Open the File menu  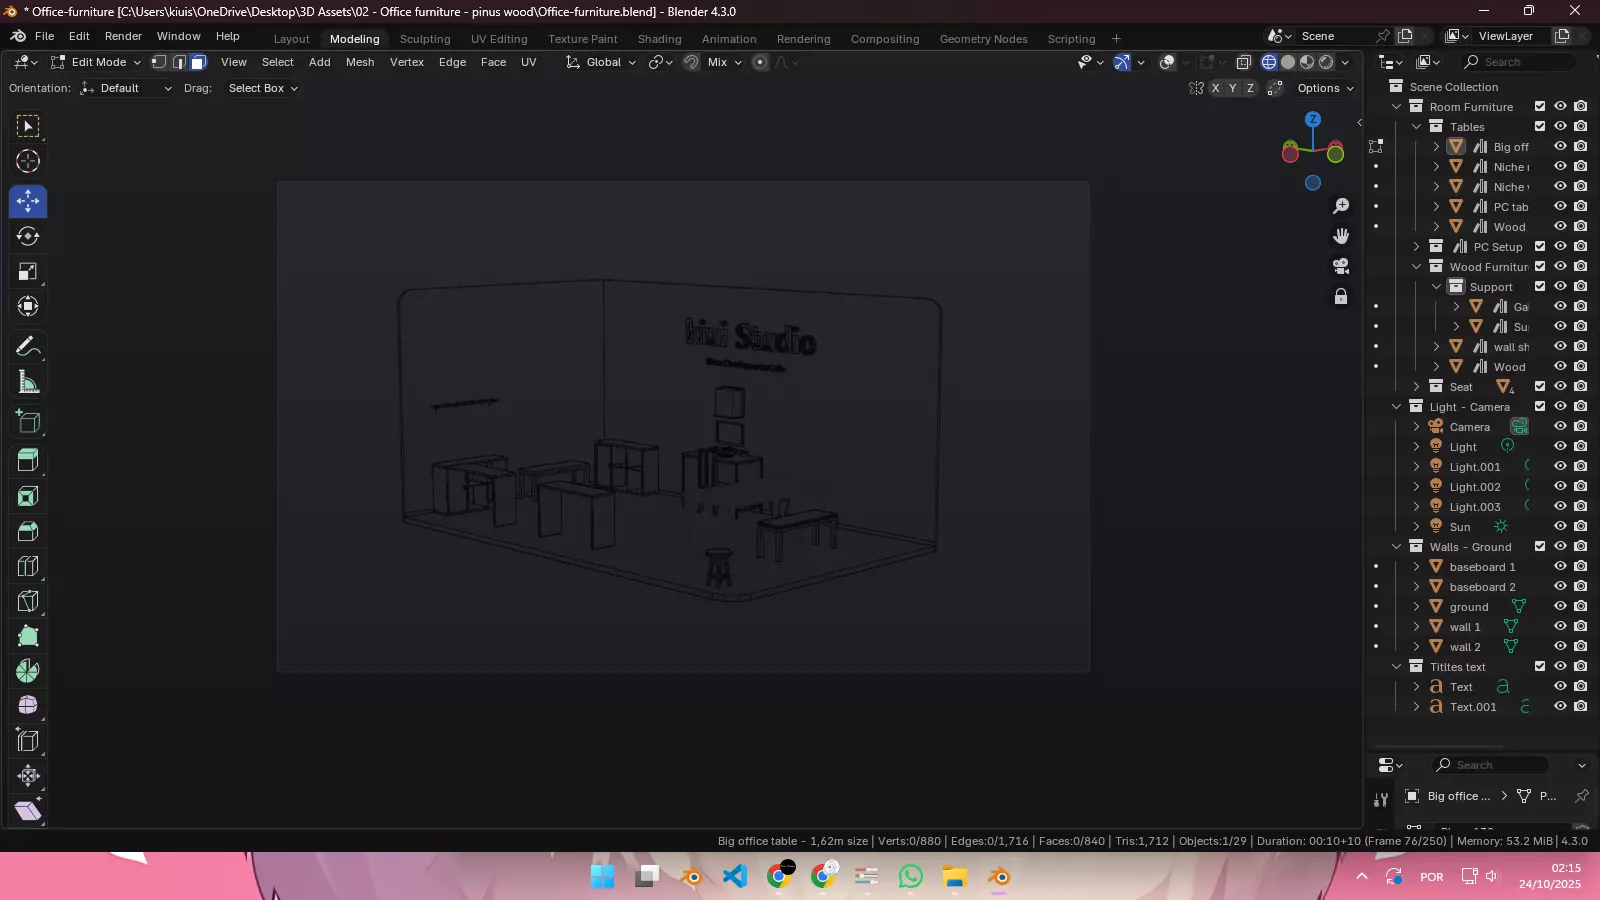point(45,36)
